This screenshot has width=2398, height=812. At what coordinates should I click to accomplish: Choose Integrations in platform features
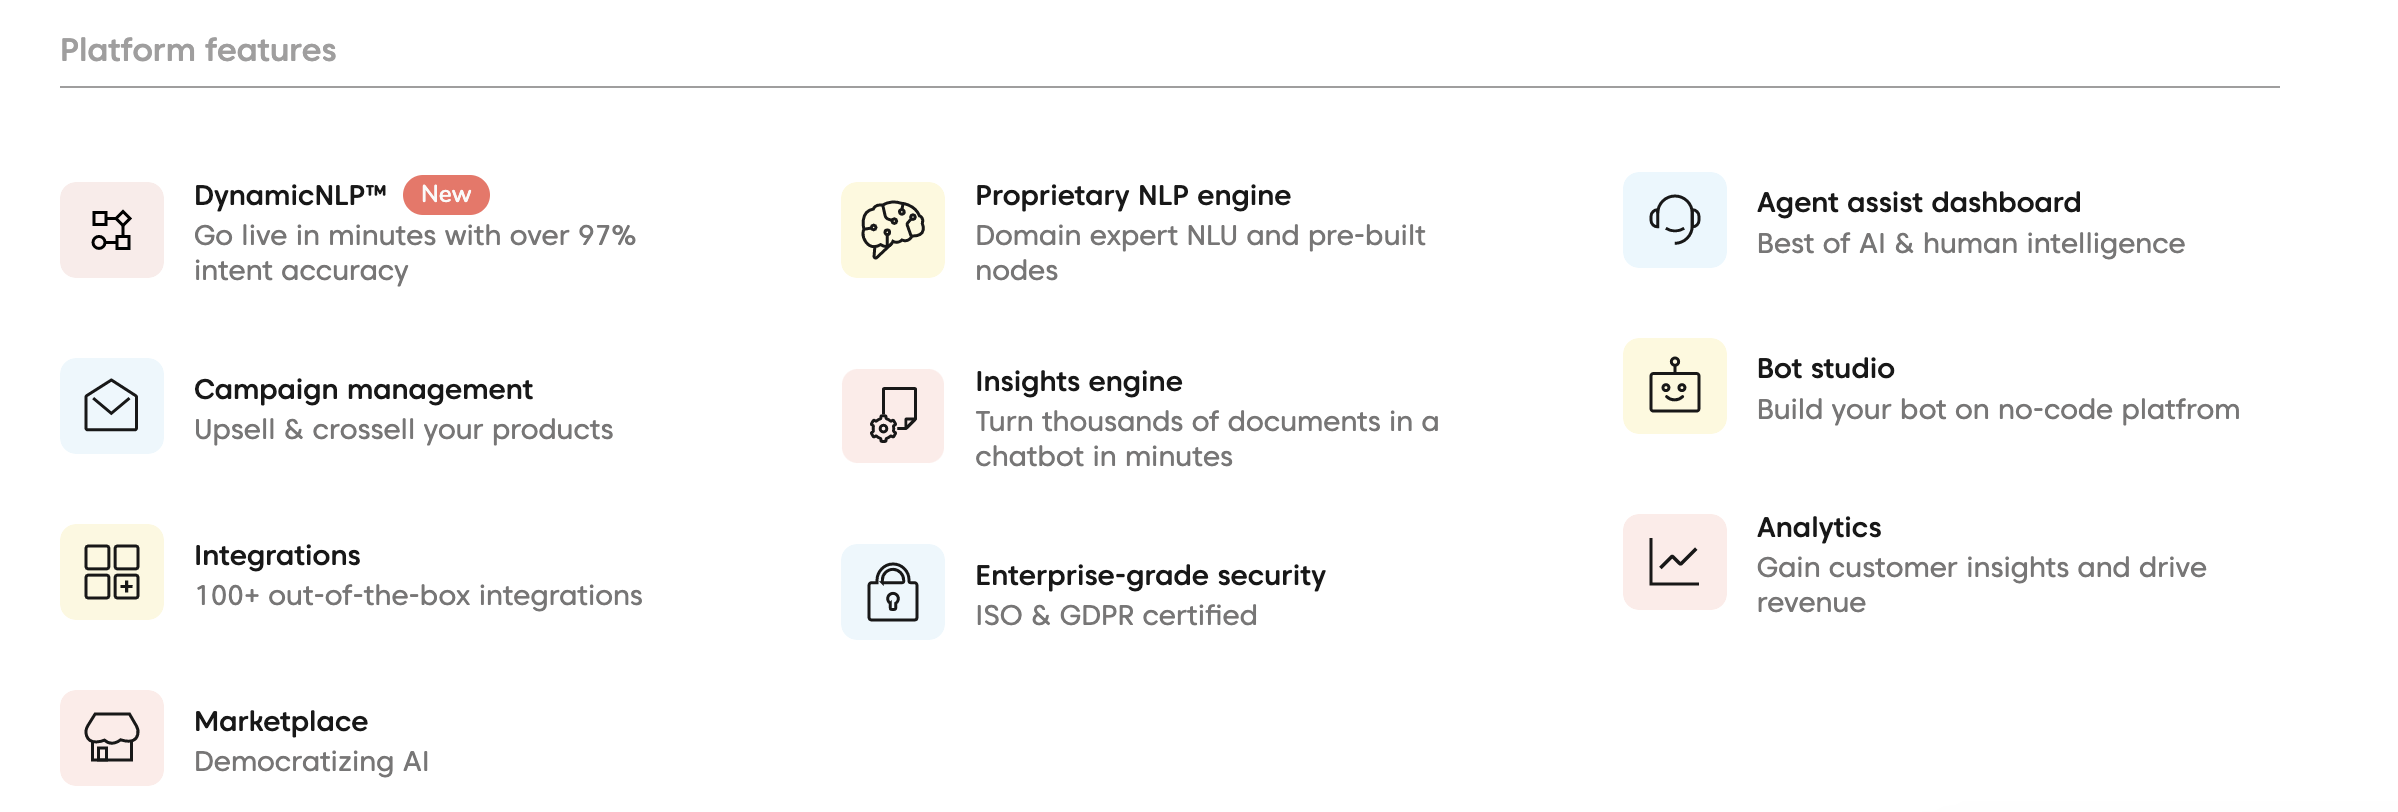[x=277, y=555]
